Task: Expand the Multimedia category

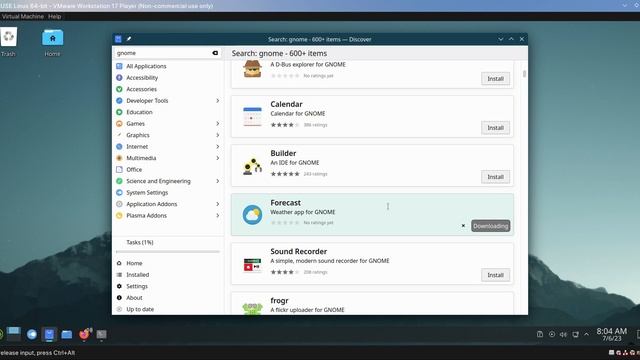Action: 218,158
